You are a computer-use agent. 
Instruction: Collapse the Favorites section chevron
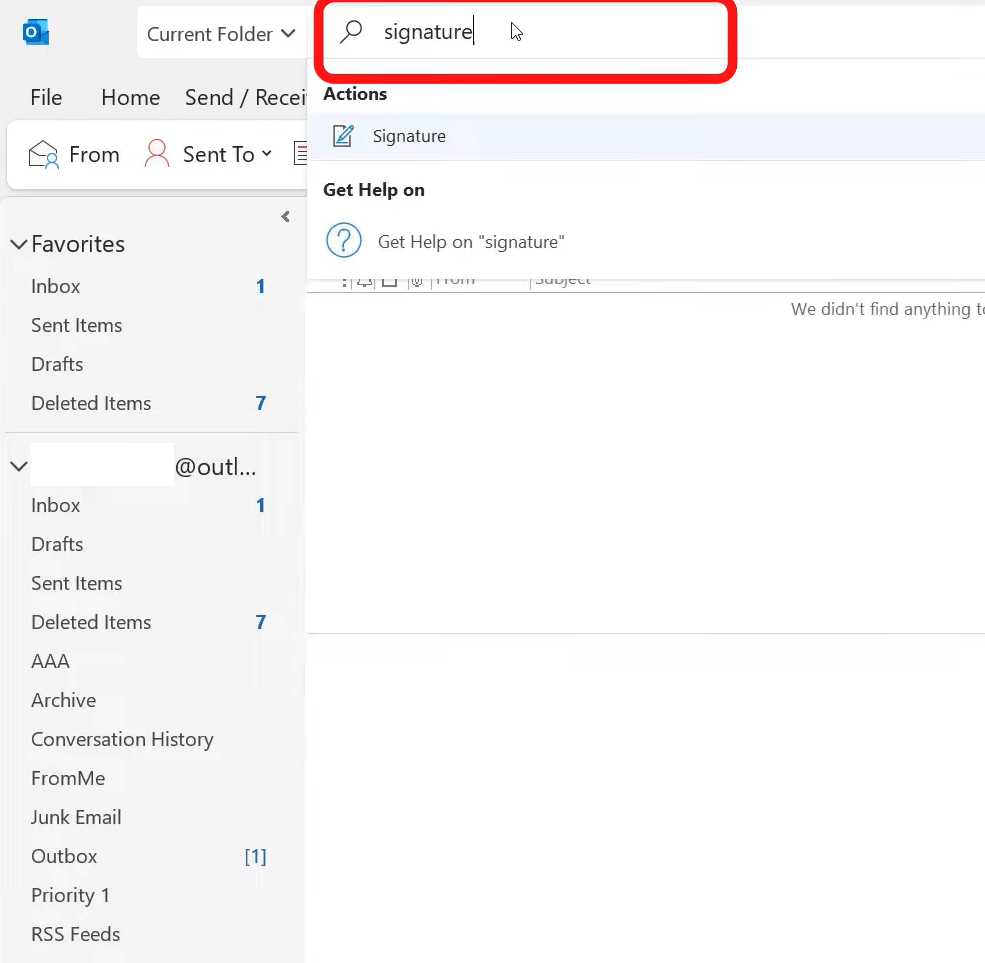point(19,244)
